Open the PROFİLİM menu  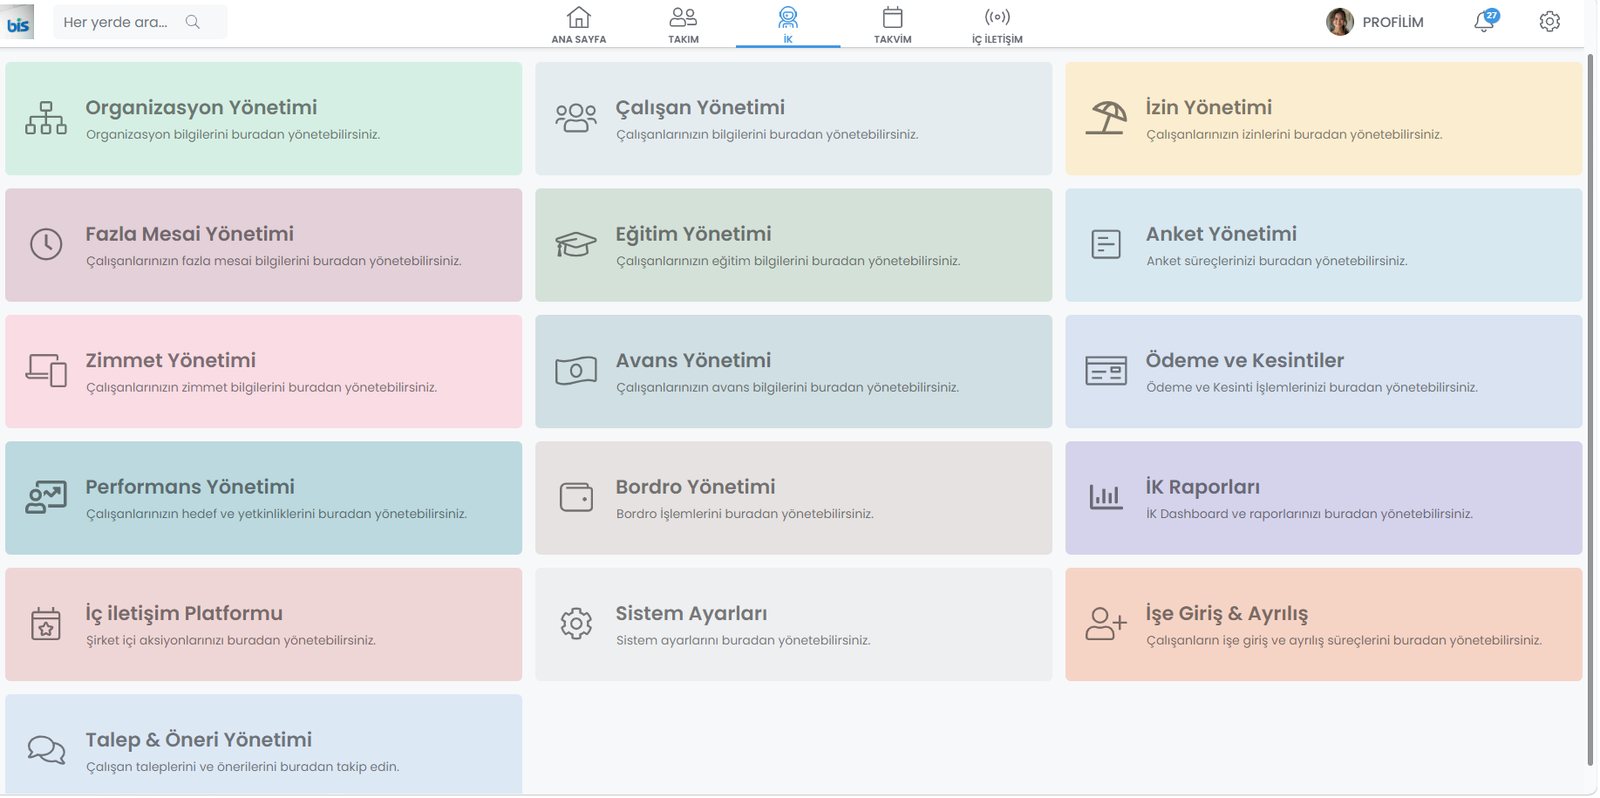pyautogui.click(x=1393, y=22)
